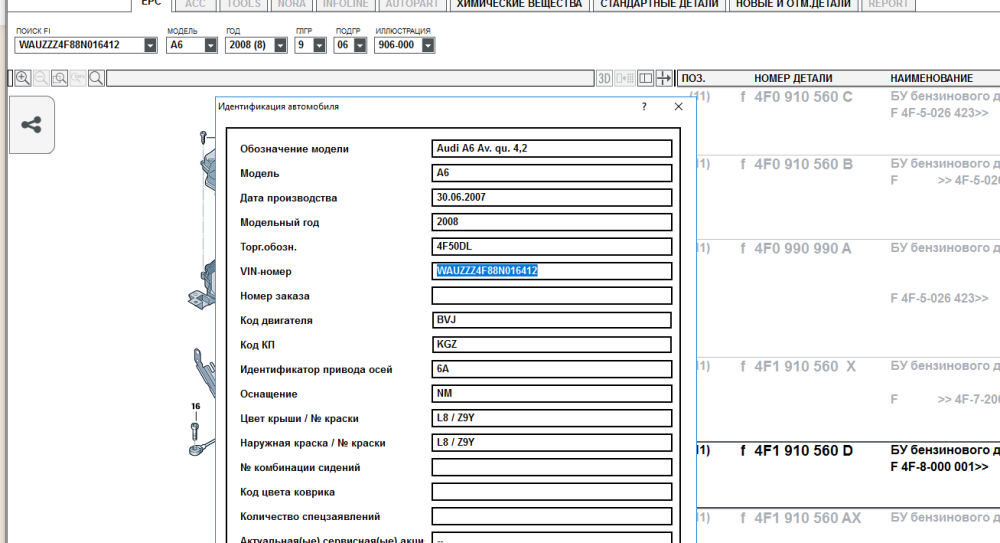Click the НОМЕР ДЕТАЛИ column header

pyautogui.click(x=793, y=78)
